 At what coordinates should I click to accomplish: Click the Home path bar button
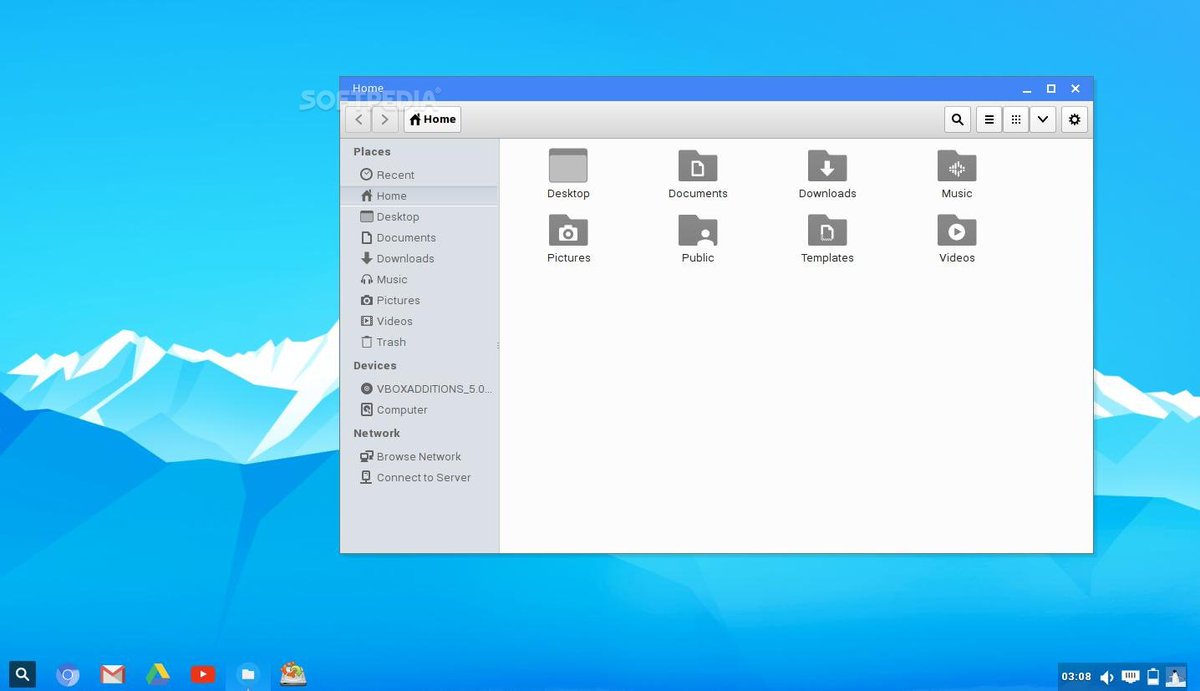click(432, 119)
